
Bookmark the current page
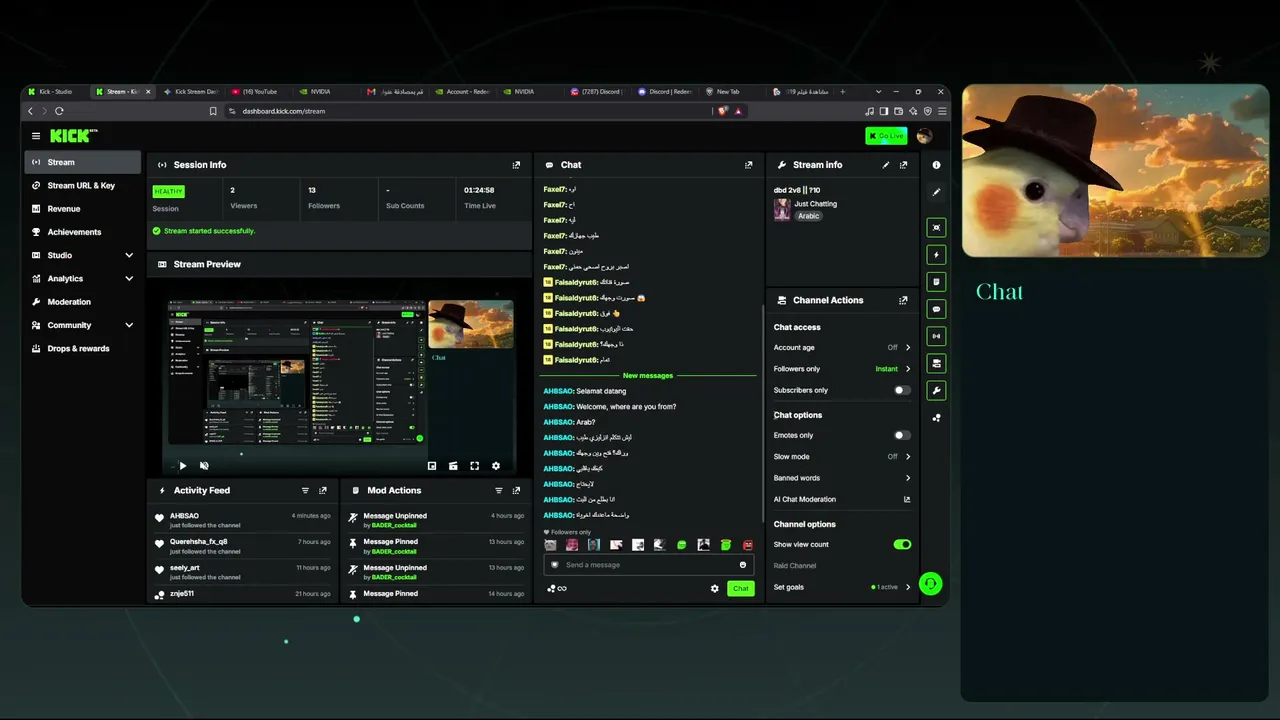point(213,111)
